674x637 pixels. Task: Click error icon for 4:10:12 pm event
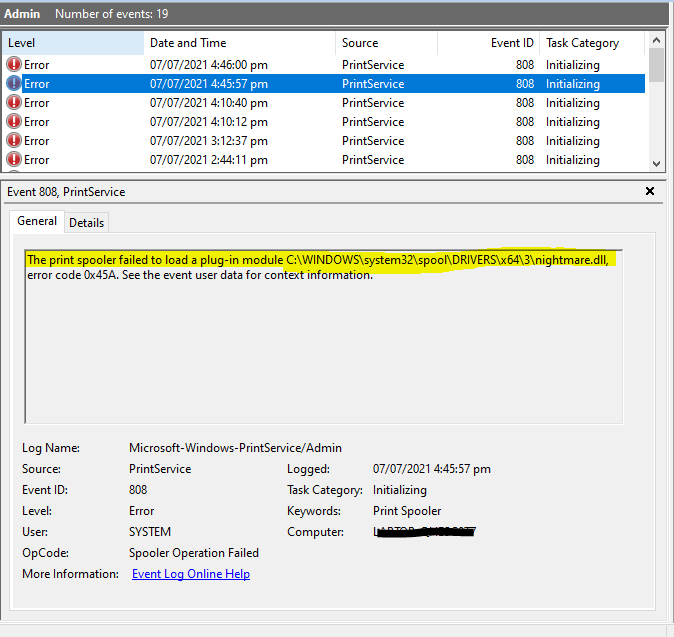14,121
